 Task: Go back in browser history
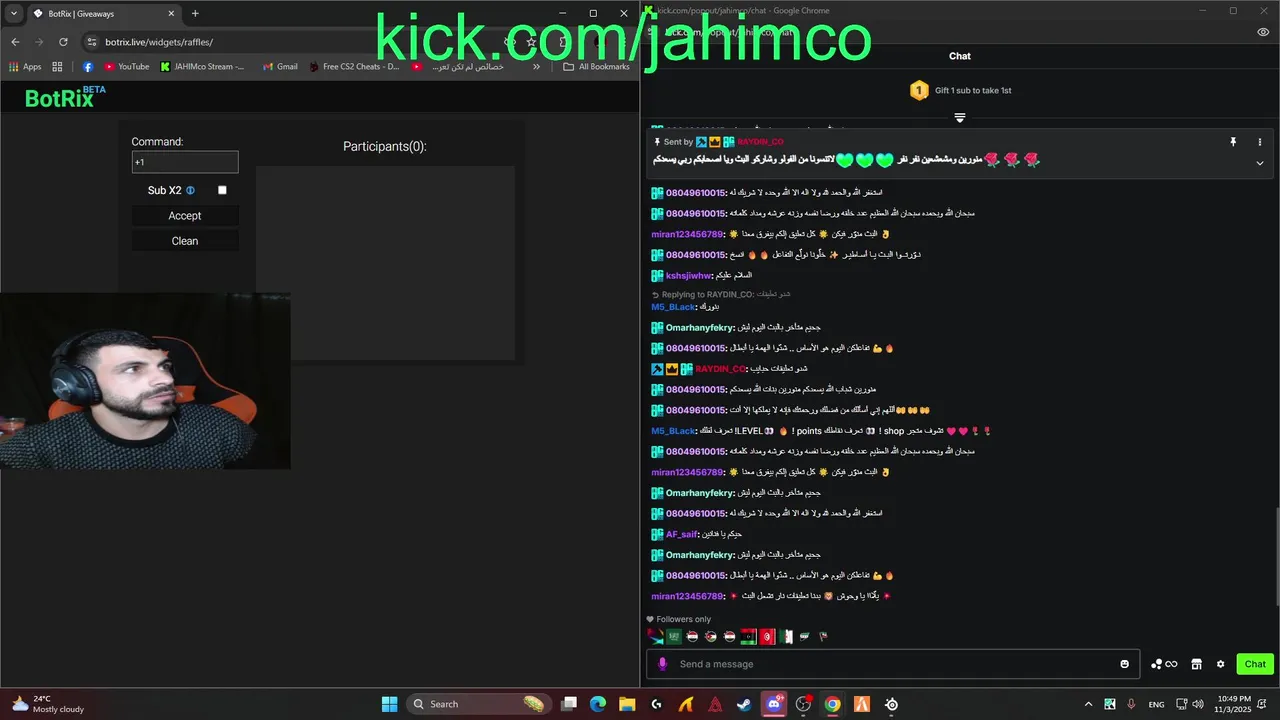coord(15,42)
